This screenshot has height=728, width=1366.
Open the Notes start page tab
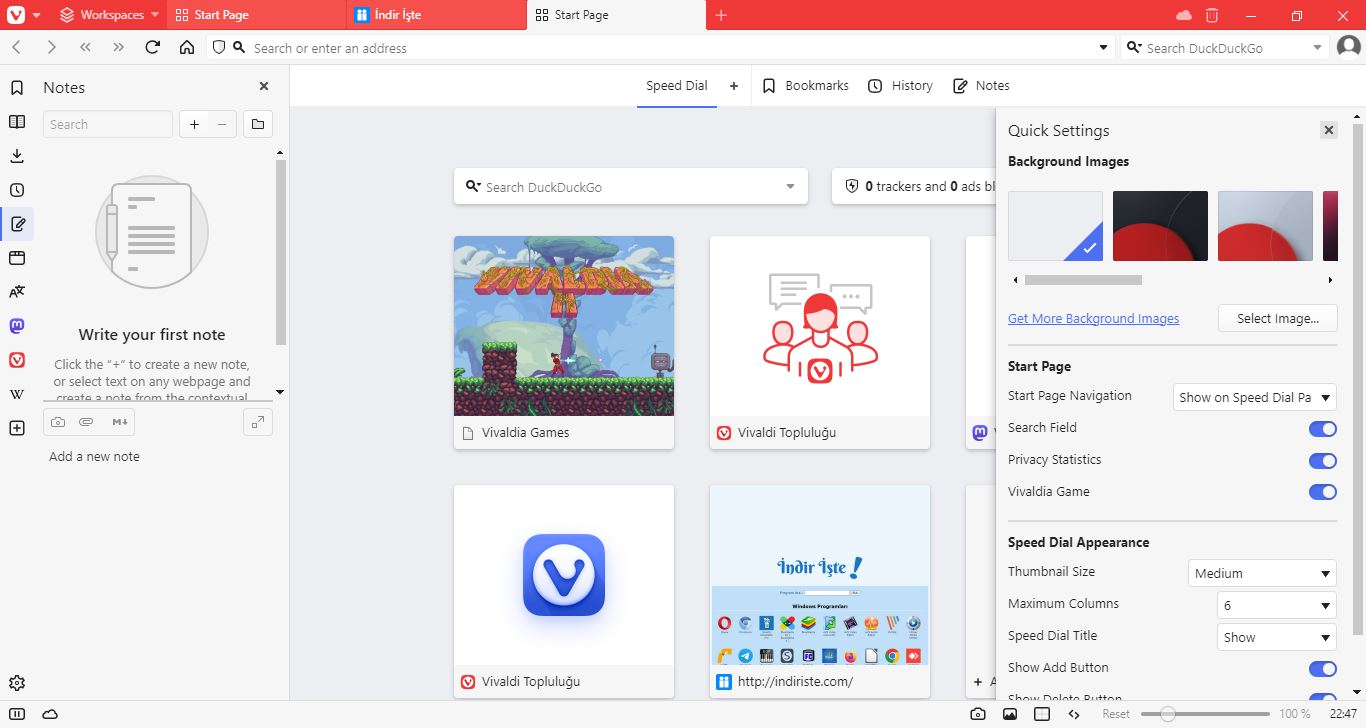(981, 86)
